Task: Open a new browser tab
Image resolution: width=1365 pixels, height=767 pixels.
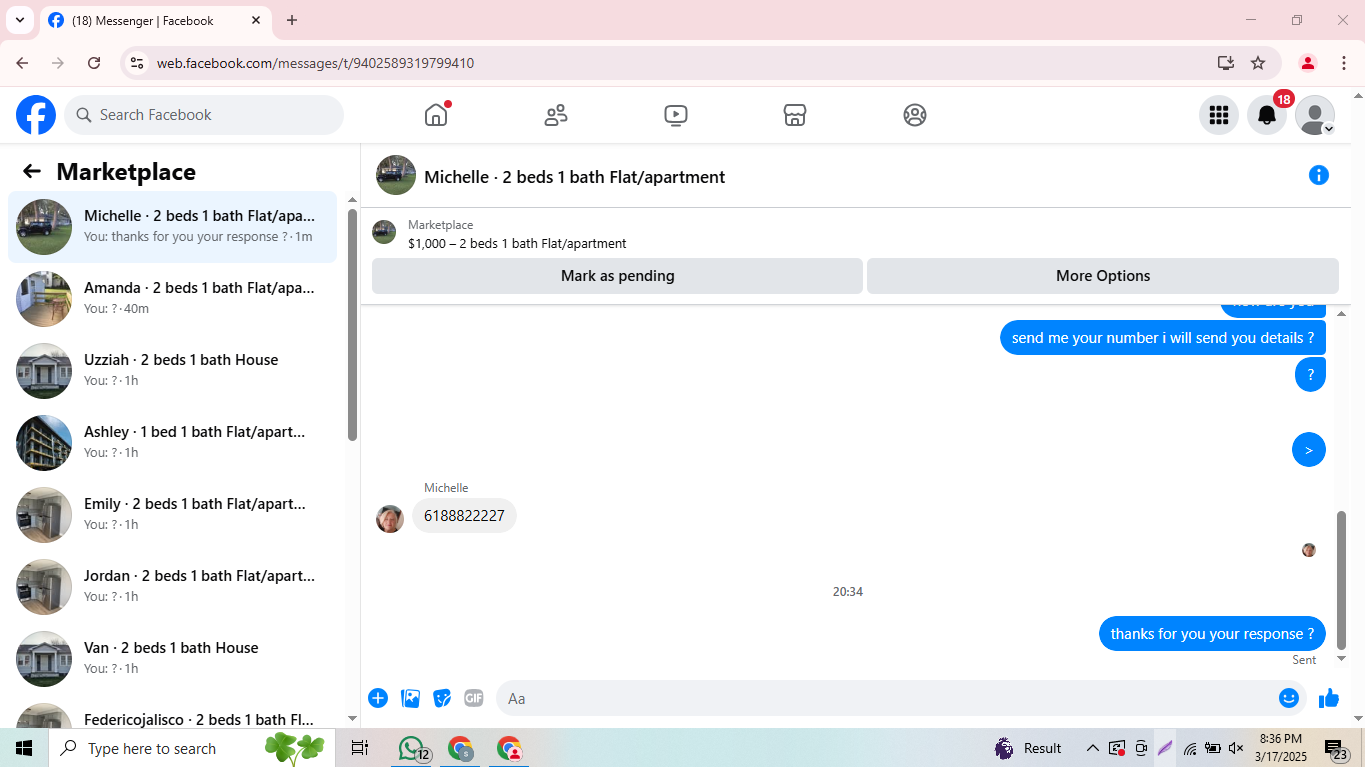Action: point(292,20)
